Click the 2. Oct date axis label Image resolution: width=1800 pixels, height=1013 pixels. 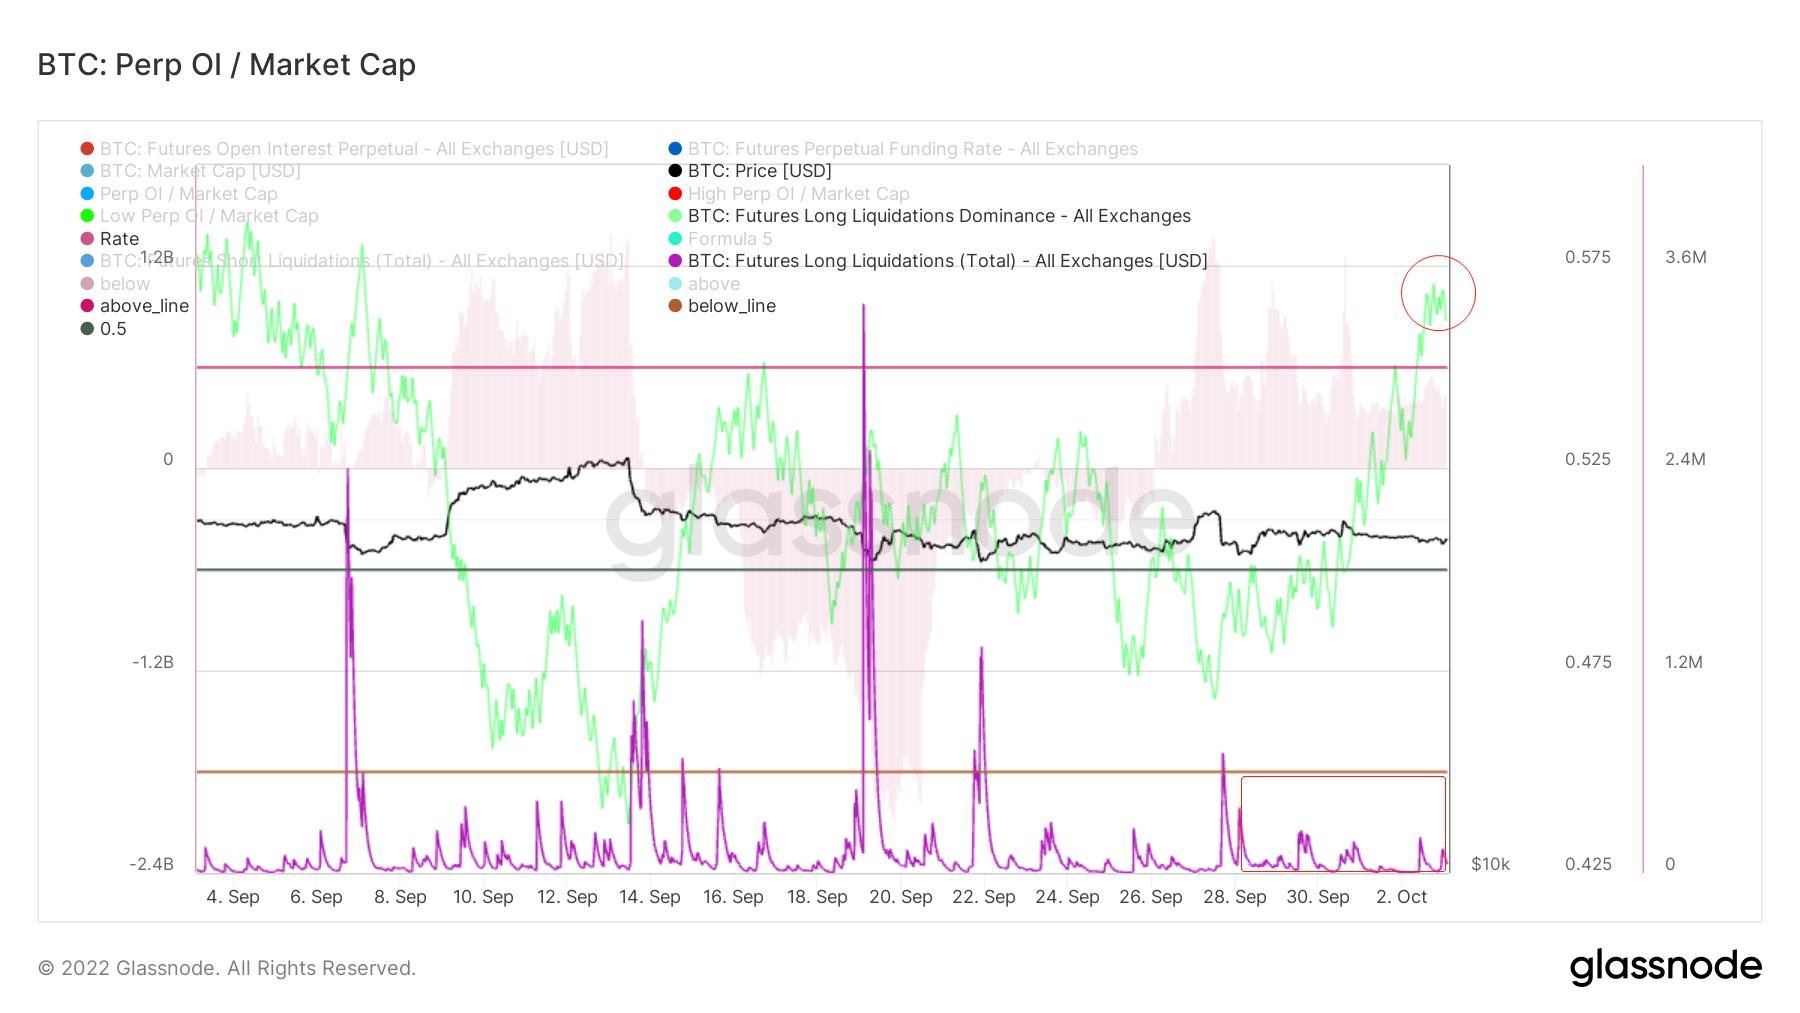pos(1402,897)
